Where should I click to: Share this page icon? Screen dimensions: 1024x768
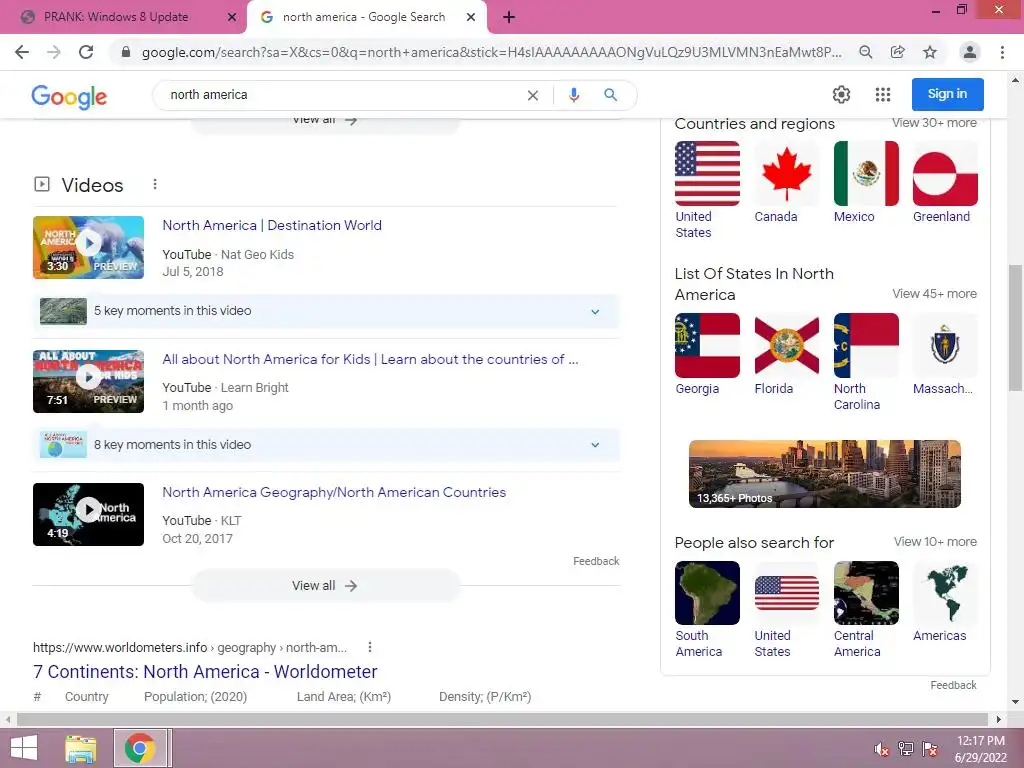[897, 52]
